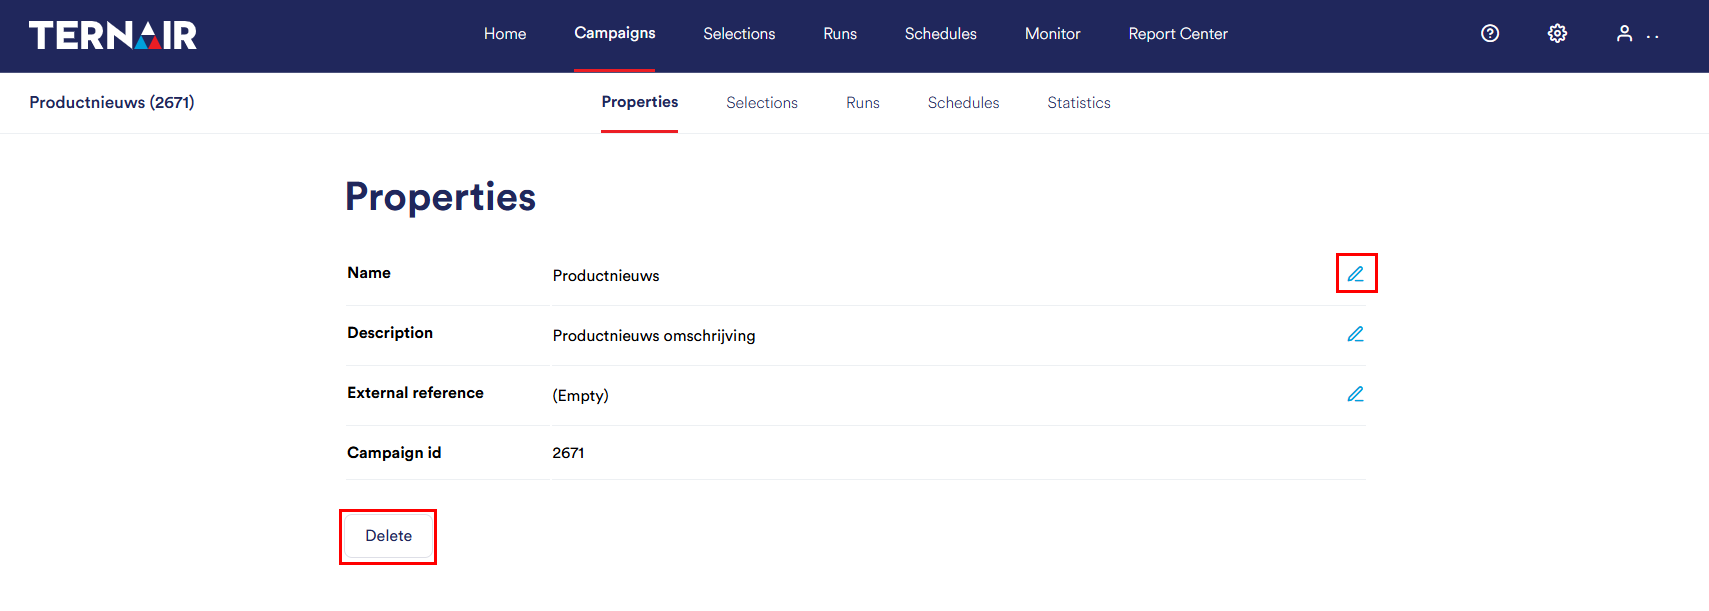Image resolution: width=1709 pixels, height=611 pixels.
Task: Open Schedules in top navigation bar
Action: (941, 34)
